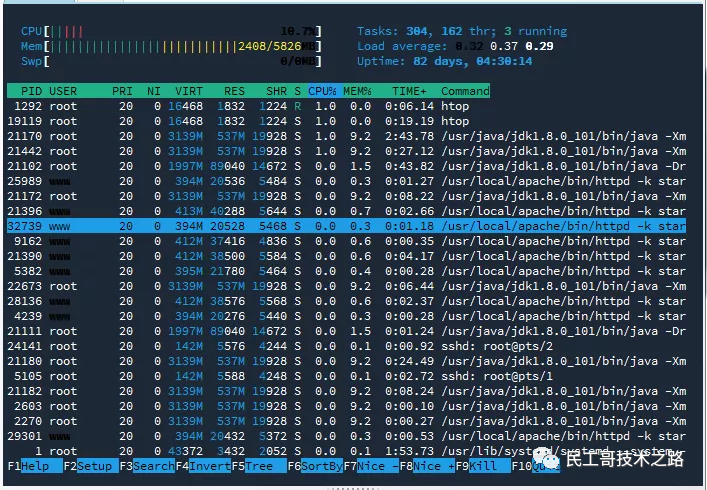Open the F6 SortBy option

click(x=315, y=466)
